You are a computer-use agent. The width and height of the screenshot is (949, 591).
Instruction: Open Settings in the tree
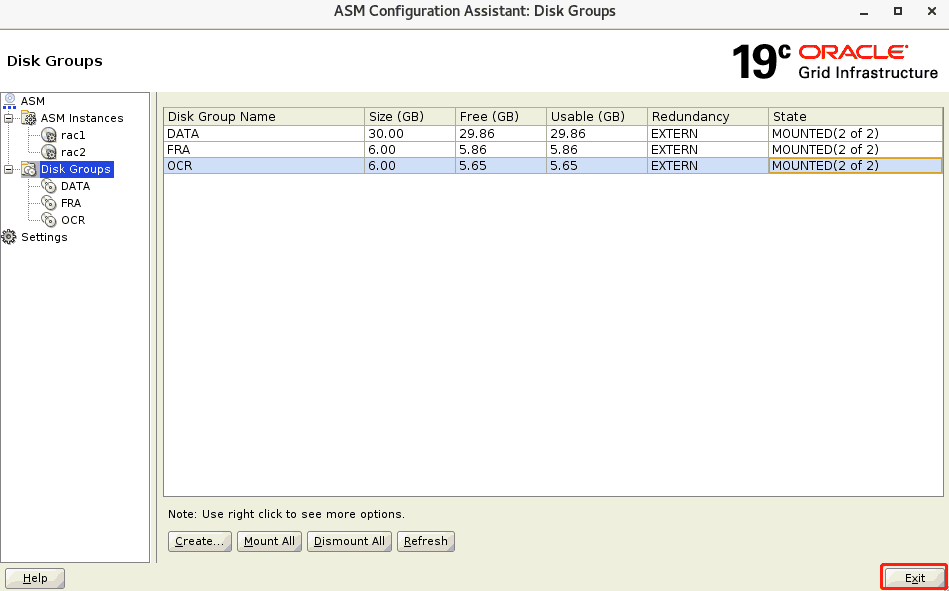point(44,237)
